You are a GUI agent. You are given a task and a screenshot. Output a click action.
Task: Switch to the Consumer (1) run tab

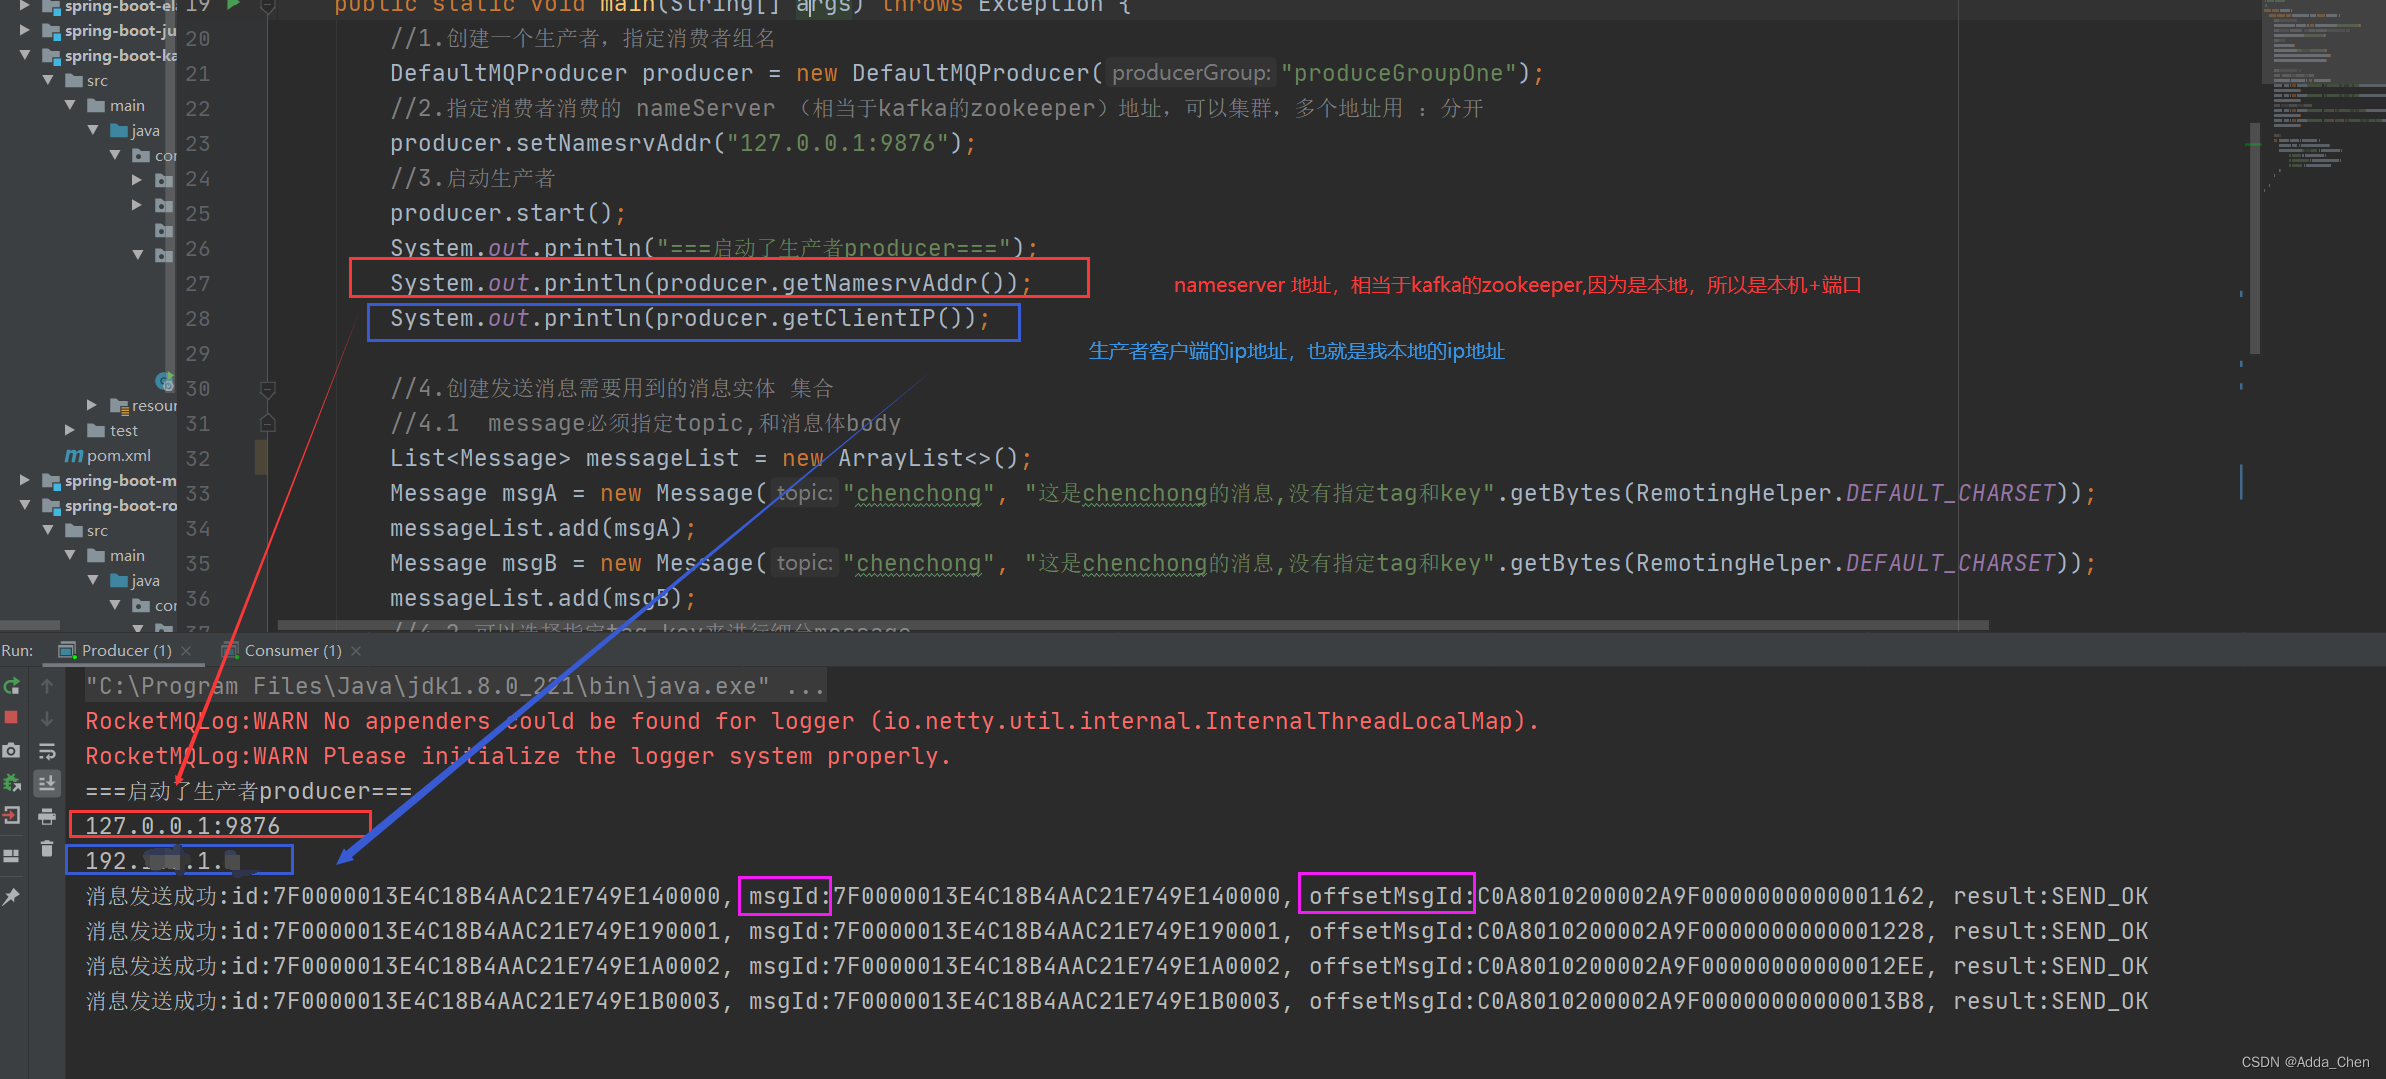[x=293, y=651]
